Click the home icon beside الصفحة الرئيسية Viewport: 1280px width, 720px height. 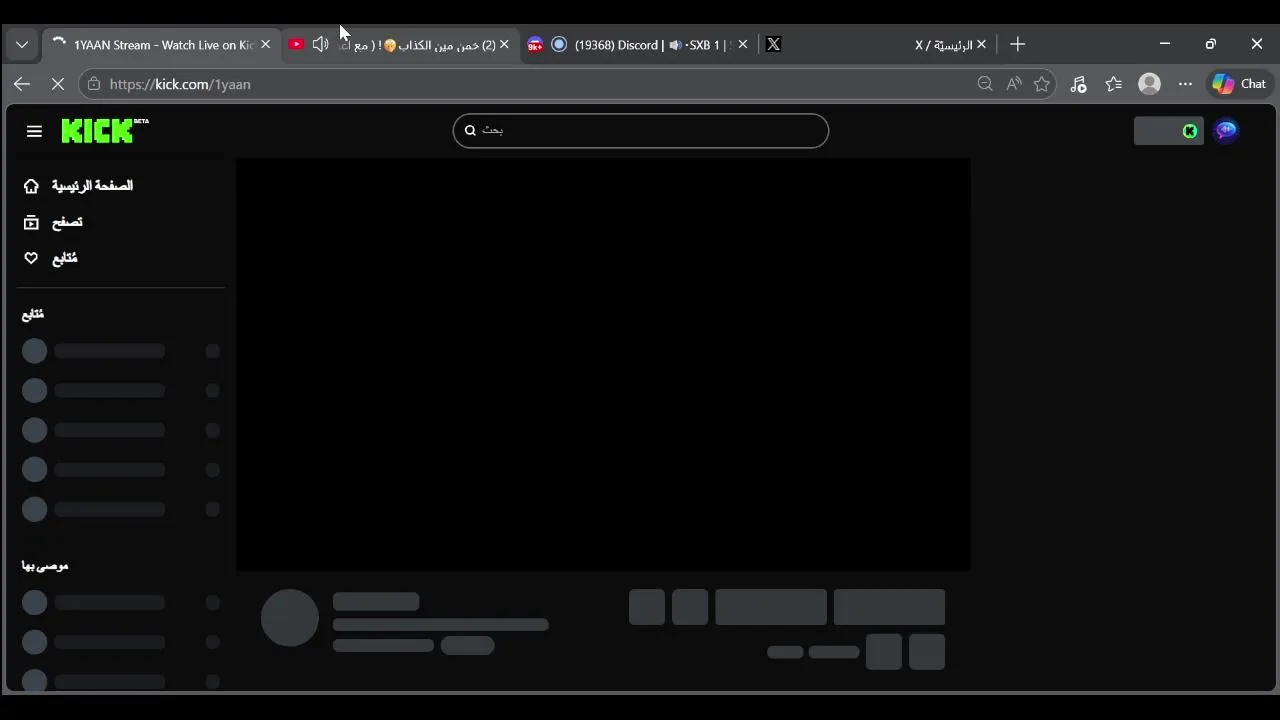pos(31,186)
